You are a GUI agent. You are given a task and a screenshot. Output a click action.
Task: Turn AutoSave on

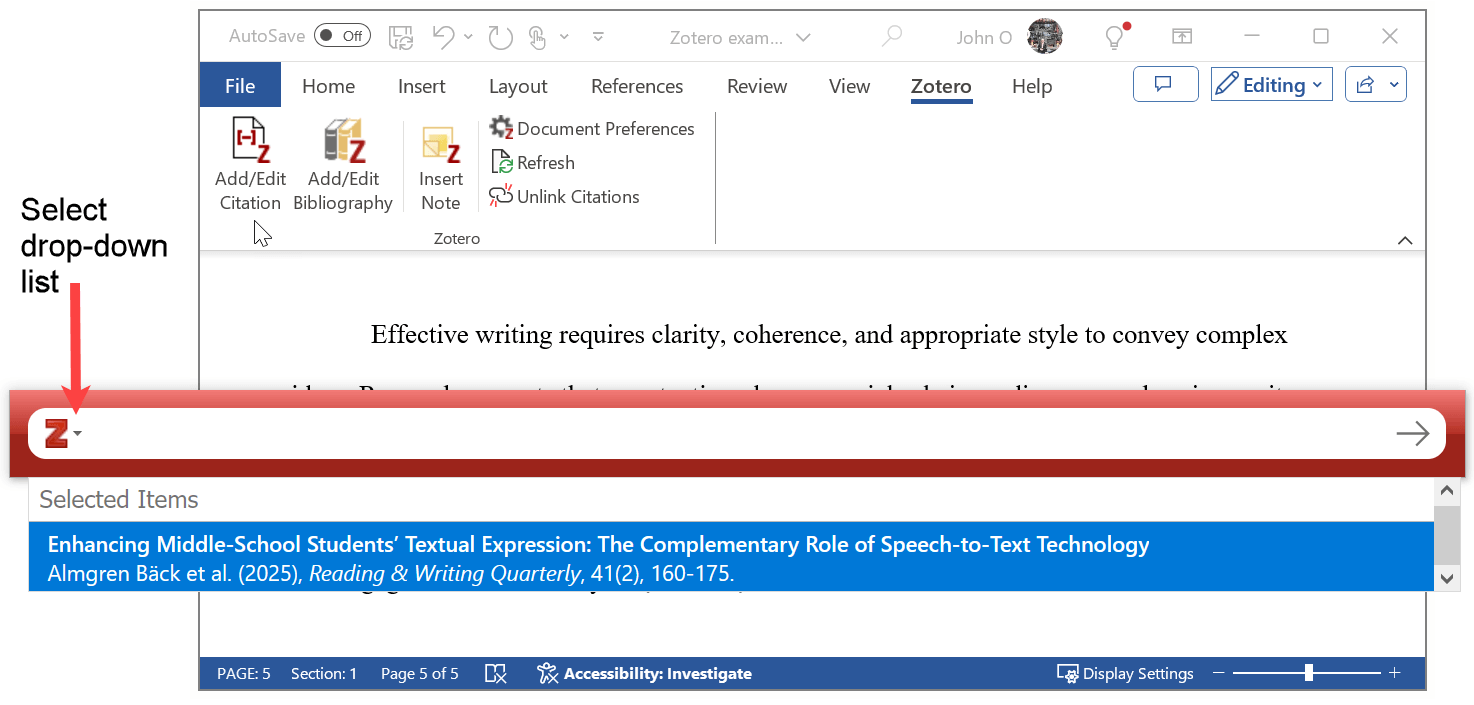tap(341, 34)
